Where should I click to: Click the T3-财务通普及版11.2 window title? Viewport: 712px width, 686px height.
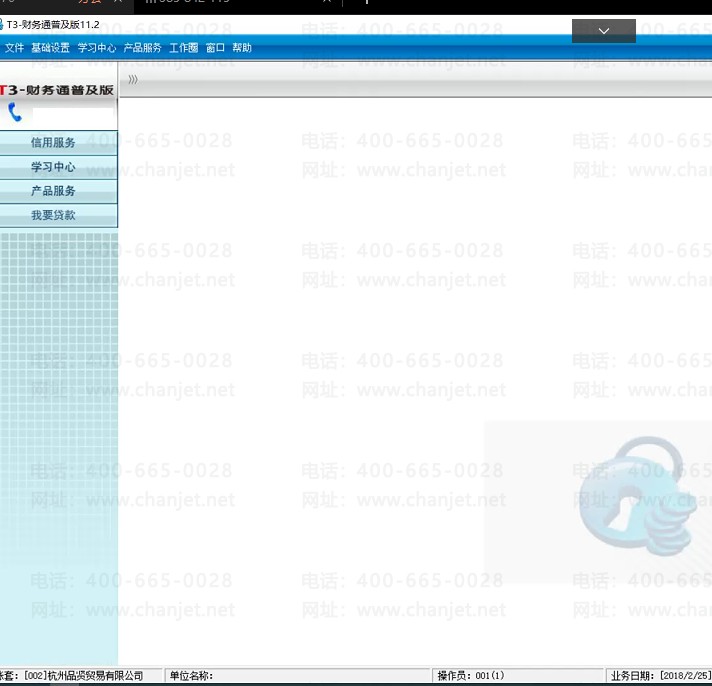(x=53, y=25)
